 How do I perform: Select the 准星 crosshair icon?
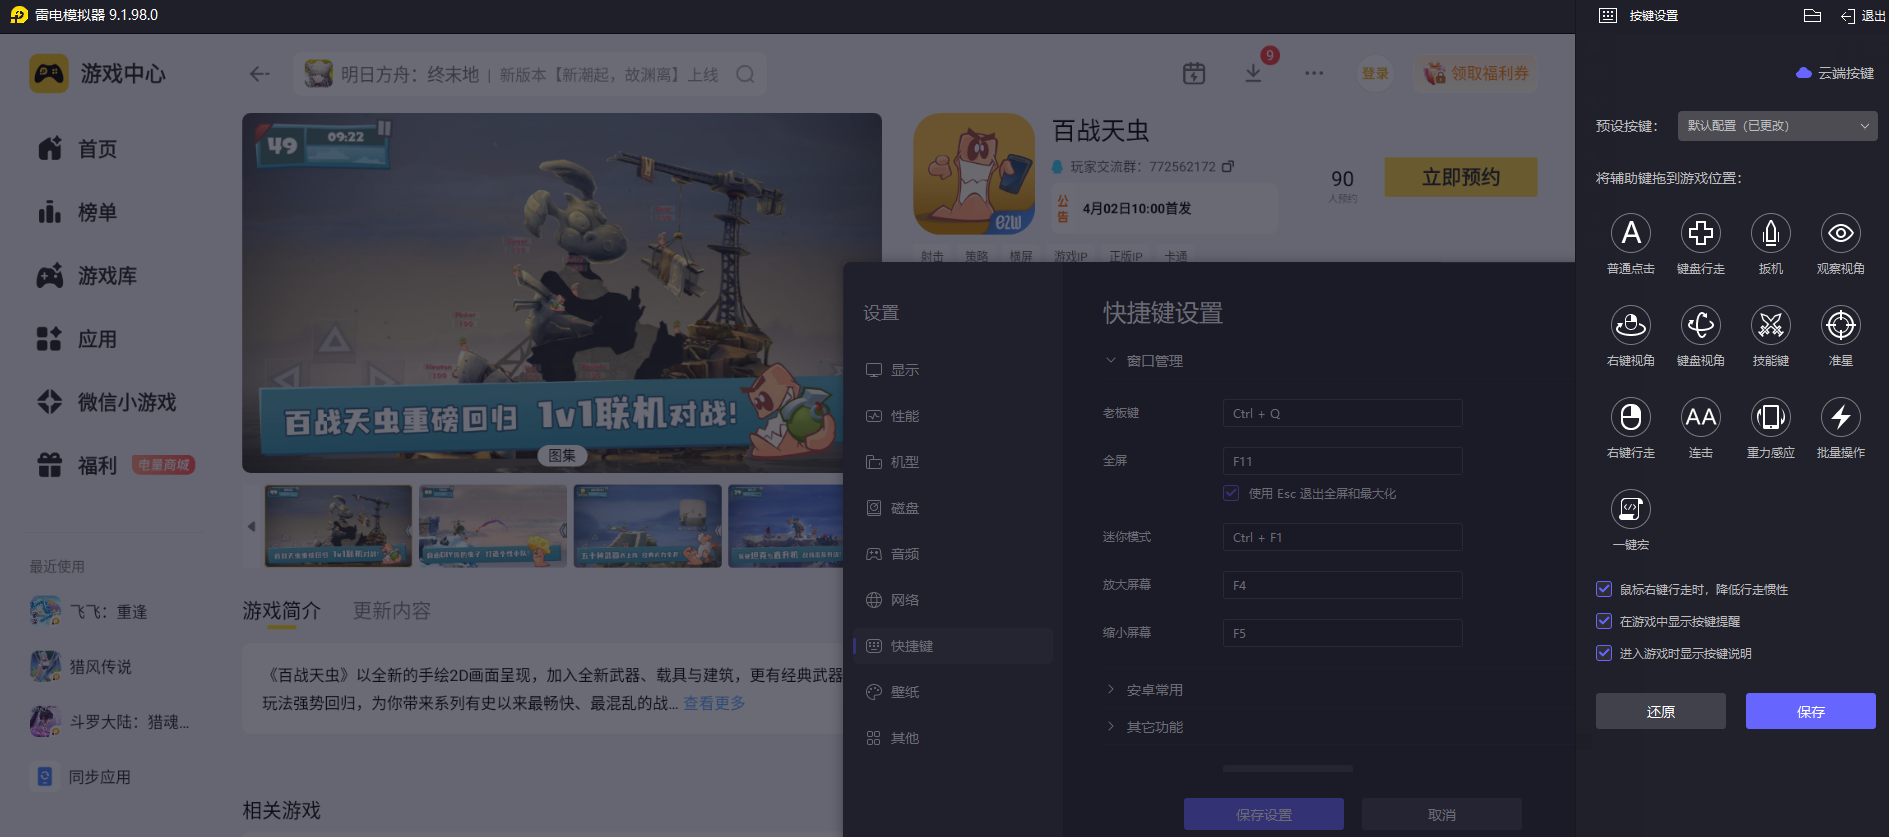click(x=1841, y=325)
